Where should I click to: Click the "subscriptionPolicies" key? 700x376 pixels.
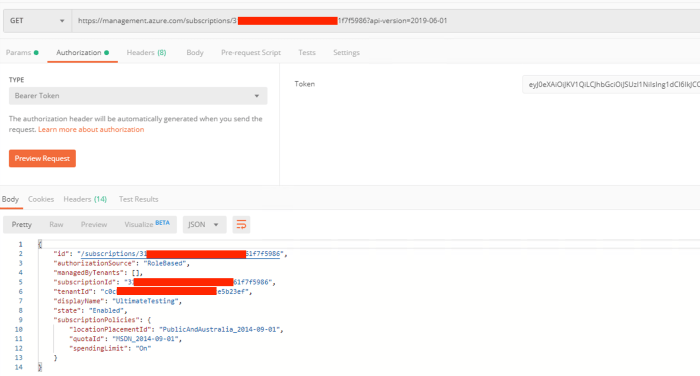tap(98, 320)
